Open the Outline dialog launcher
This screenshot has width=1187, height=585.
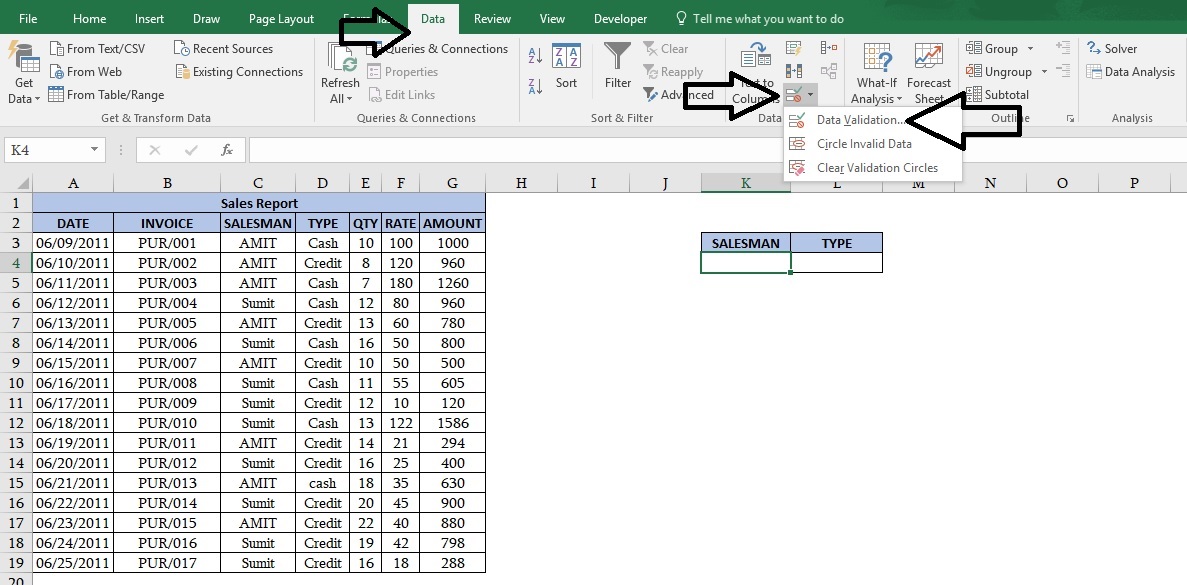(1070, 119)
